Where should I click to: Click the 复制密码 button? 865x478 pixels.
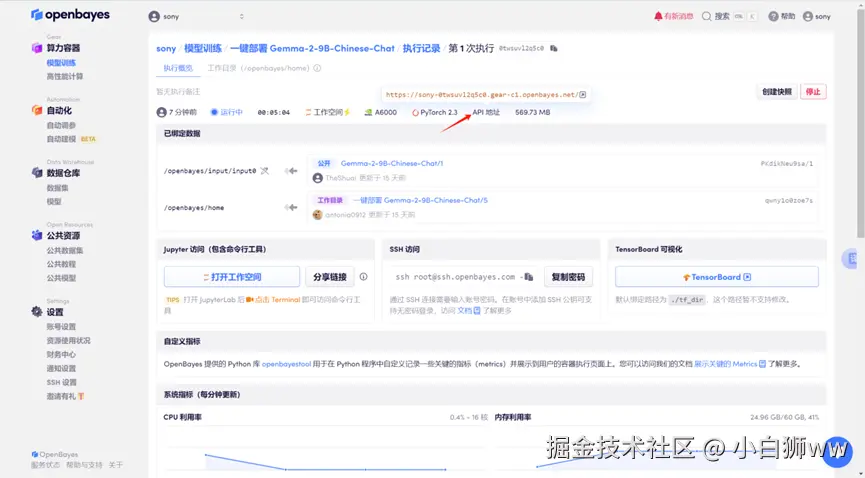[x=568, y=277]
